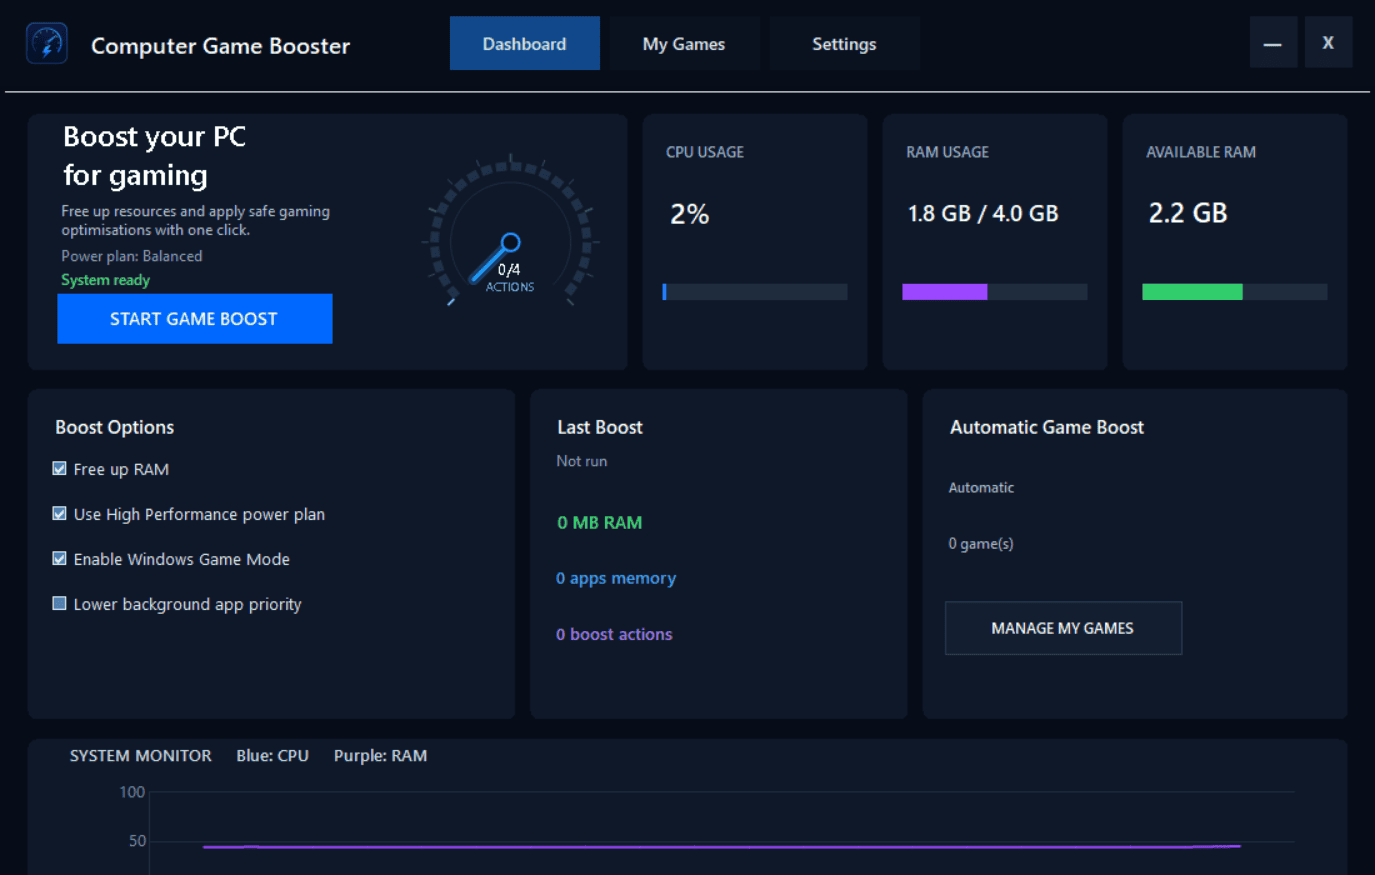The width and height of the screenshot is (1375, 875).
Task: Click the 0 MB RAM result
Action: point(600,523)
